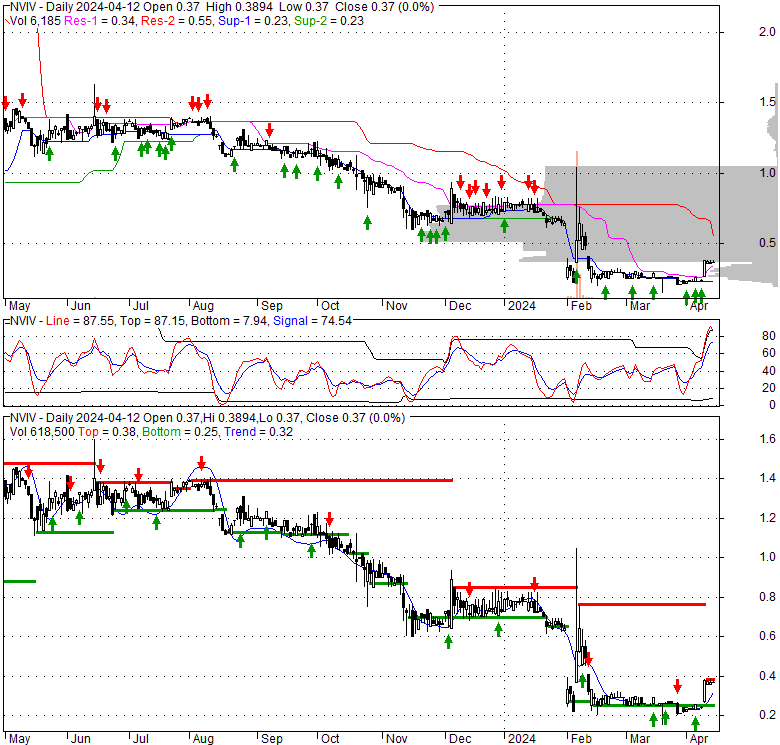Click the orange volume spike bar in February

577,224
